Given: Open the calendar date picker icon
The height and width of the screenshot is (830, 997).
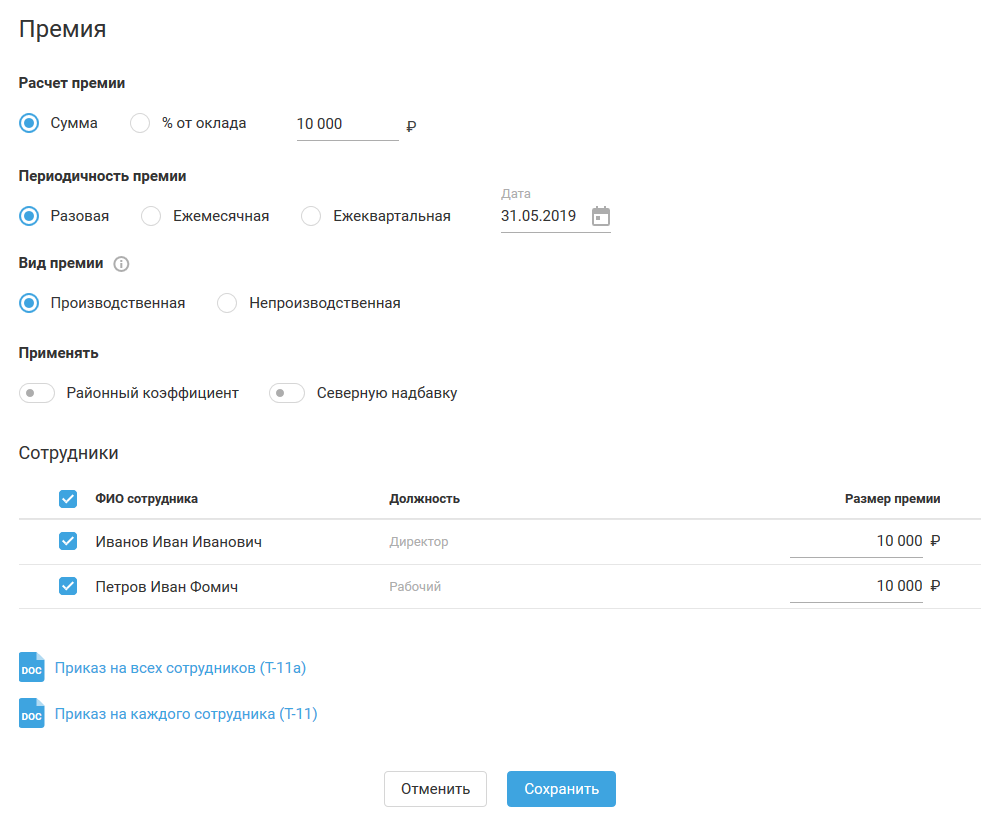Looking at the screenshot, I should (600, 216).
